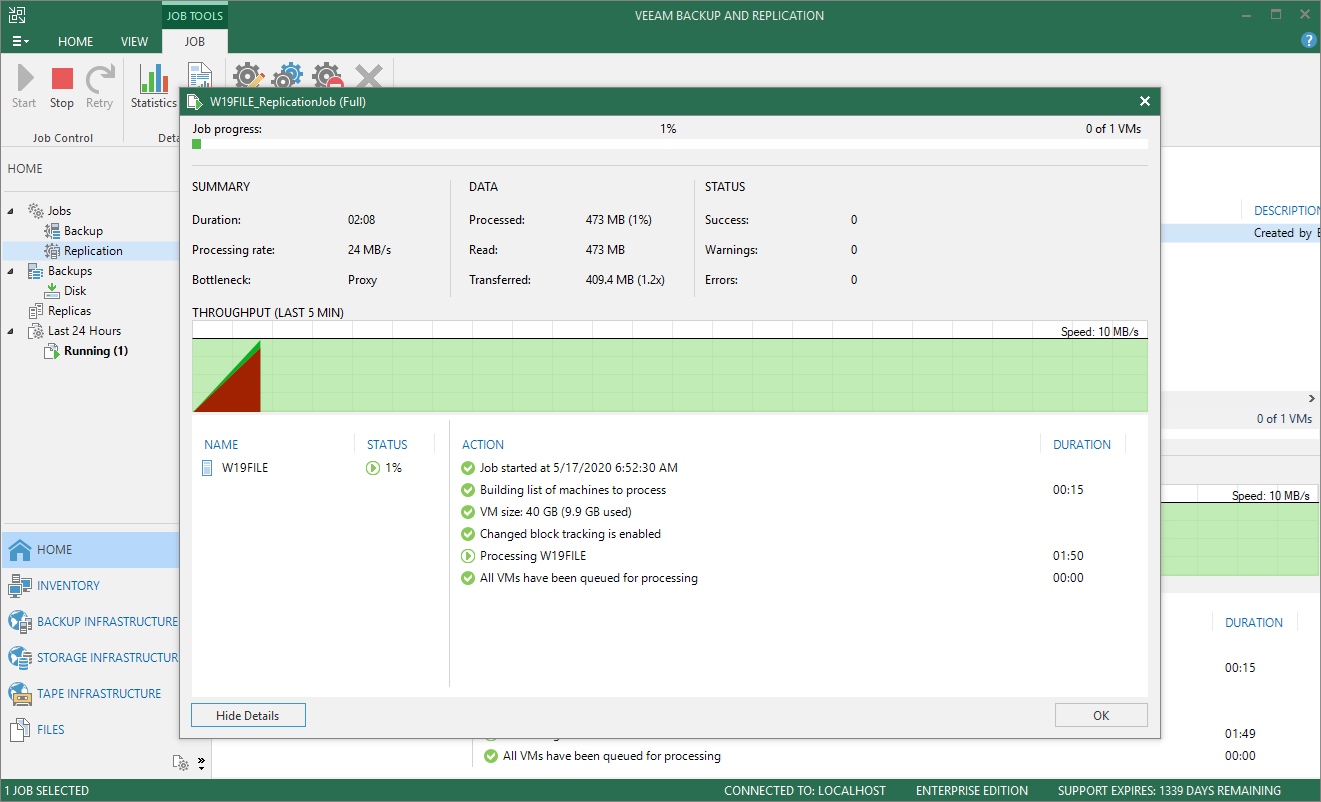Click the Bottleneck value 'Proxy'
1321x802 pixels.
point(362,280)
